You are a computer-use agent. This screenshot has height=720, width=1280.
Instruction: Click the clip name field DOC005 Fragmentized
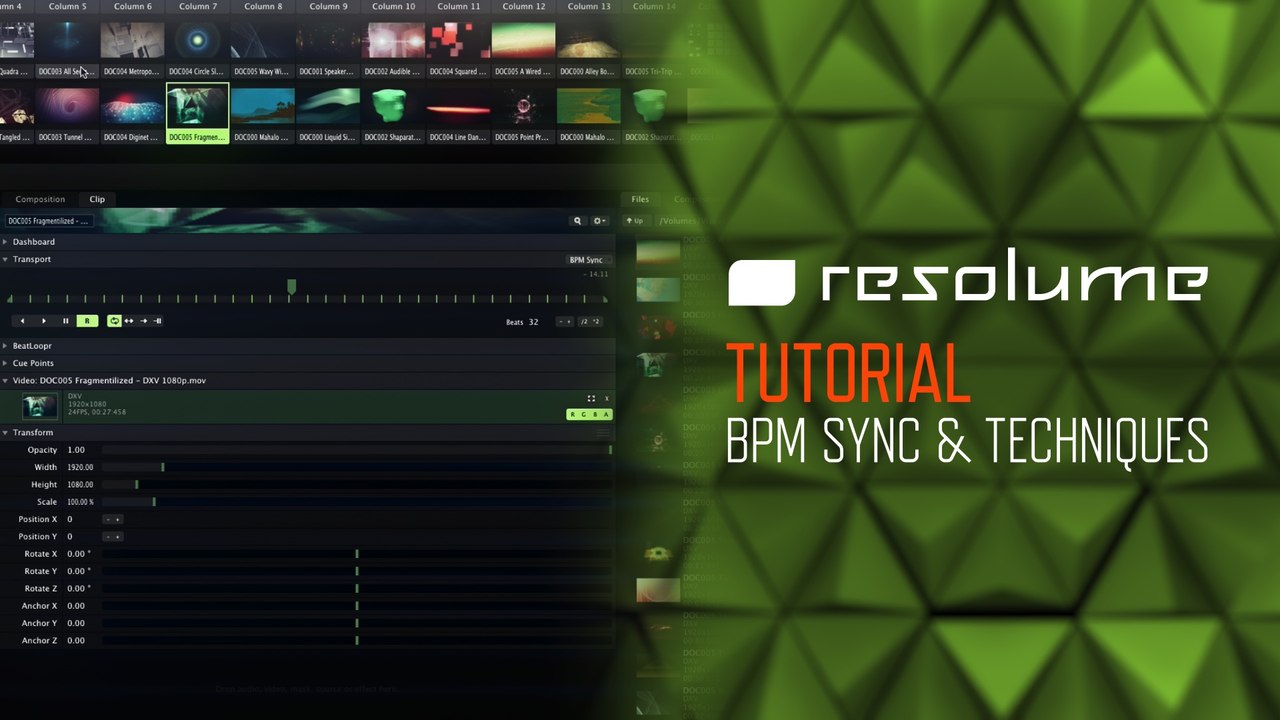(49, 221)
